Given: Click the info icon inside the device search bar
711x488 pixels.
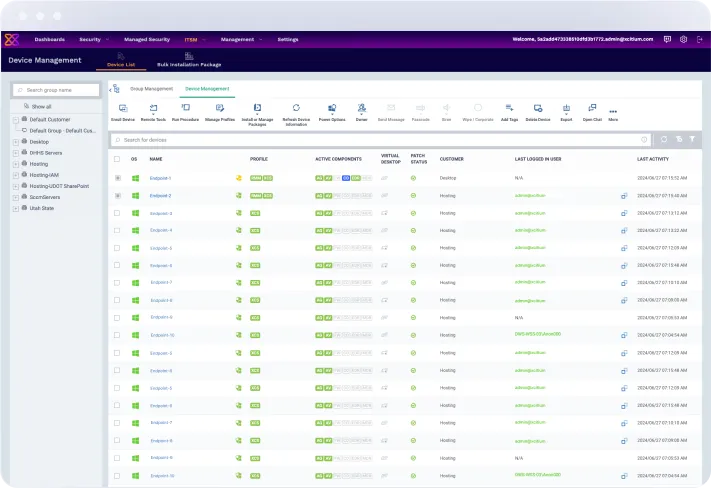Looking at the screenshot, I should point(644,140).
